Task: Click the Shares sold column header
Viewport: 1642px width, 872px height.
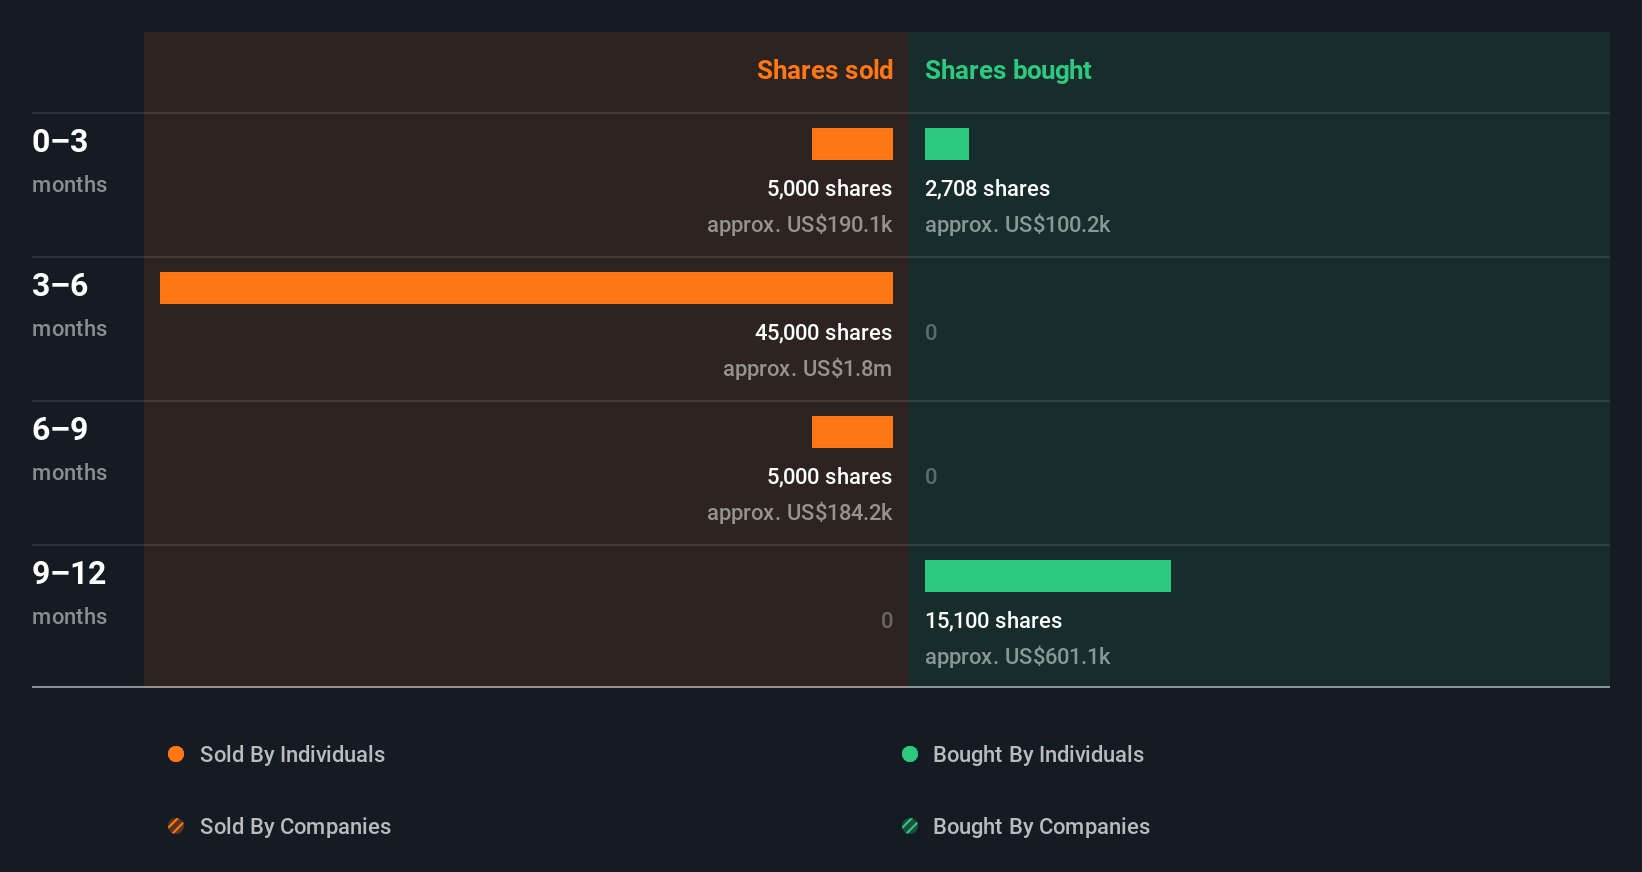Action: tap(825, 70)
